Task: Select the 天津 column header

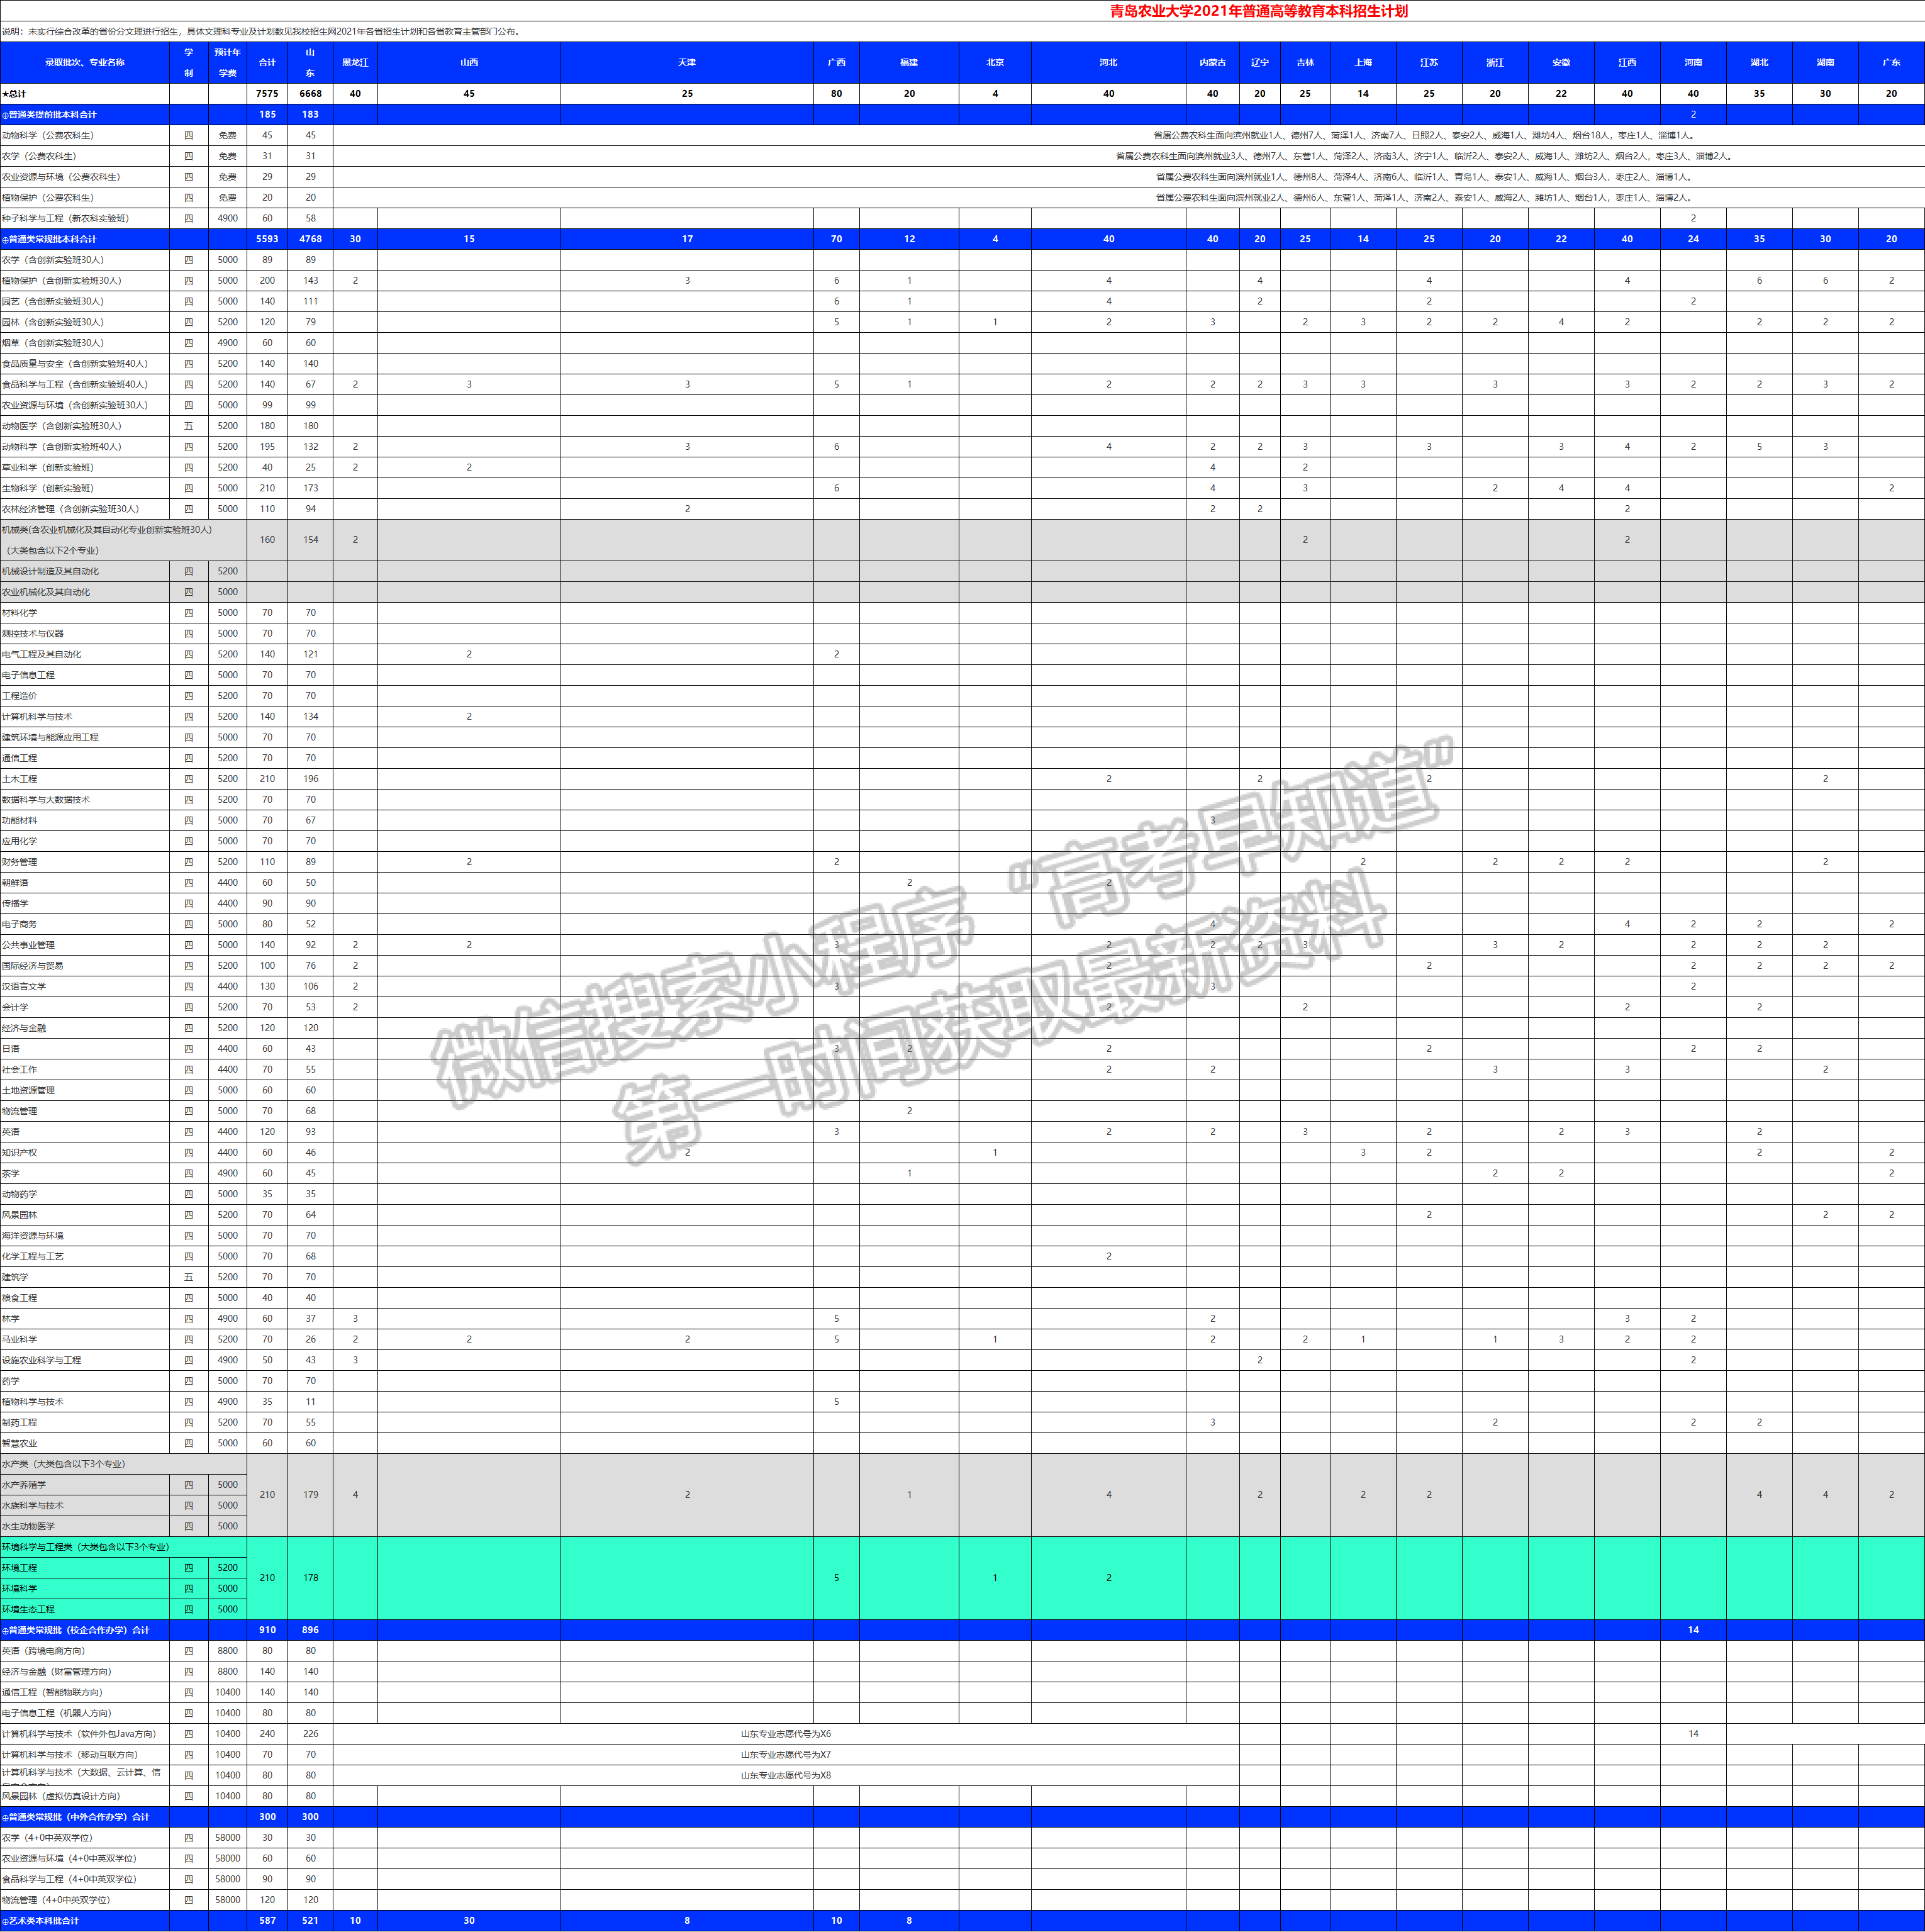Action: click(x=687, y=62)
